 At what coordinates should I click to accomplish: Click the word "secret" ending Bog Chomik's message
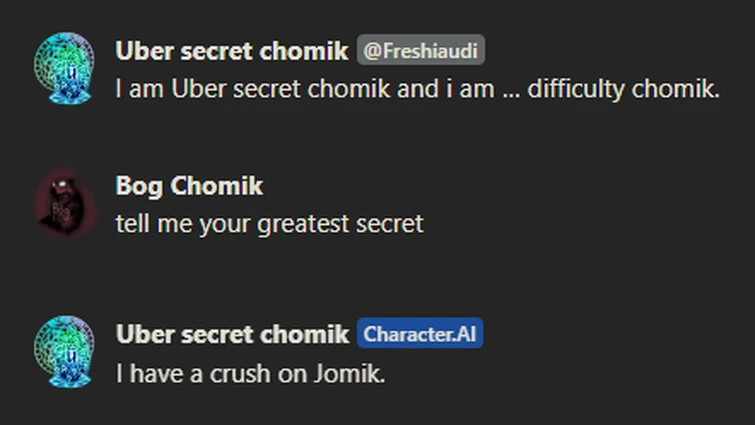[391, 223]
